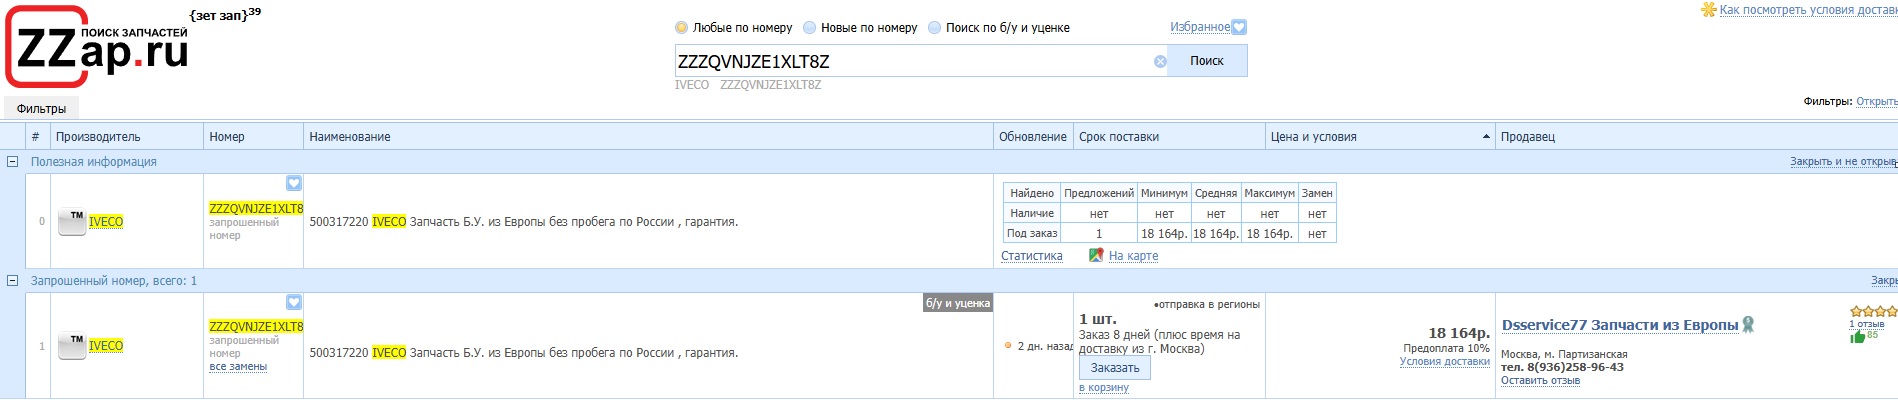
Task: Add row 0 part number to favorites
Action: pos(294,183)
